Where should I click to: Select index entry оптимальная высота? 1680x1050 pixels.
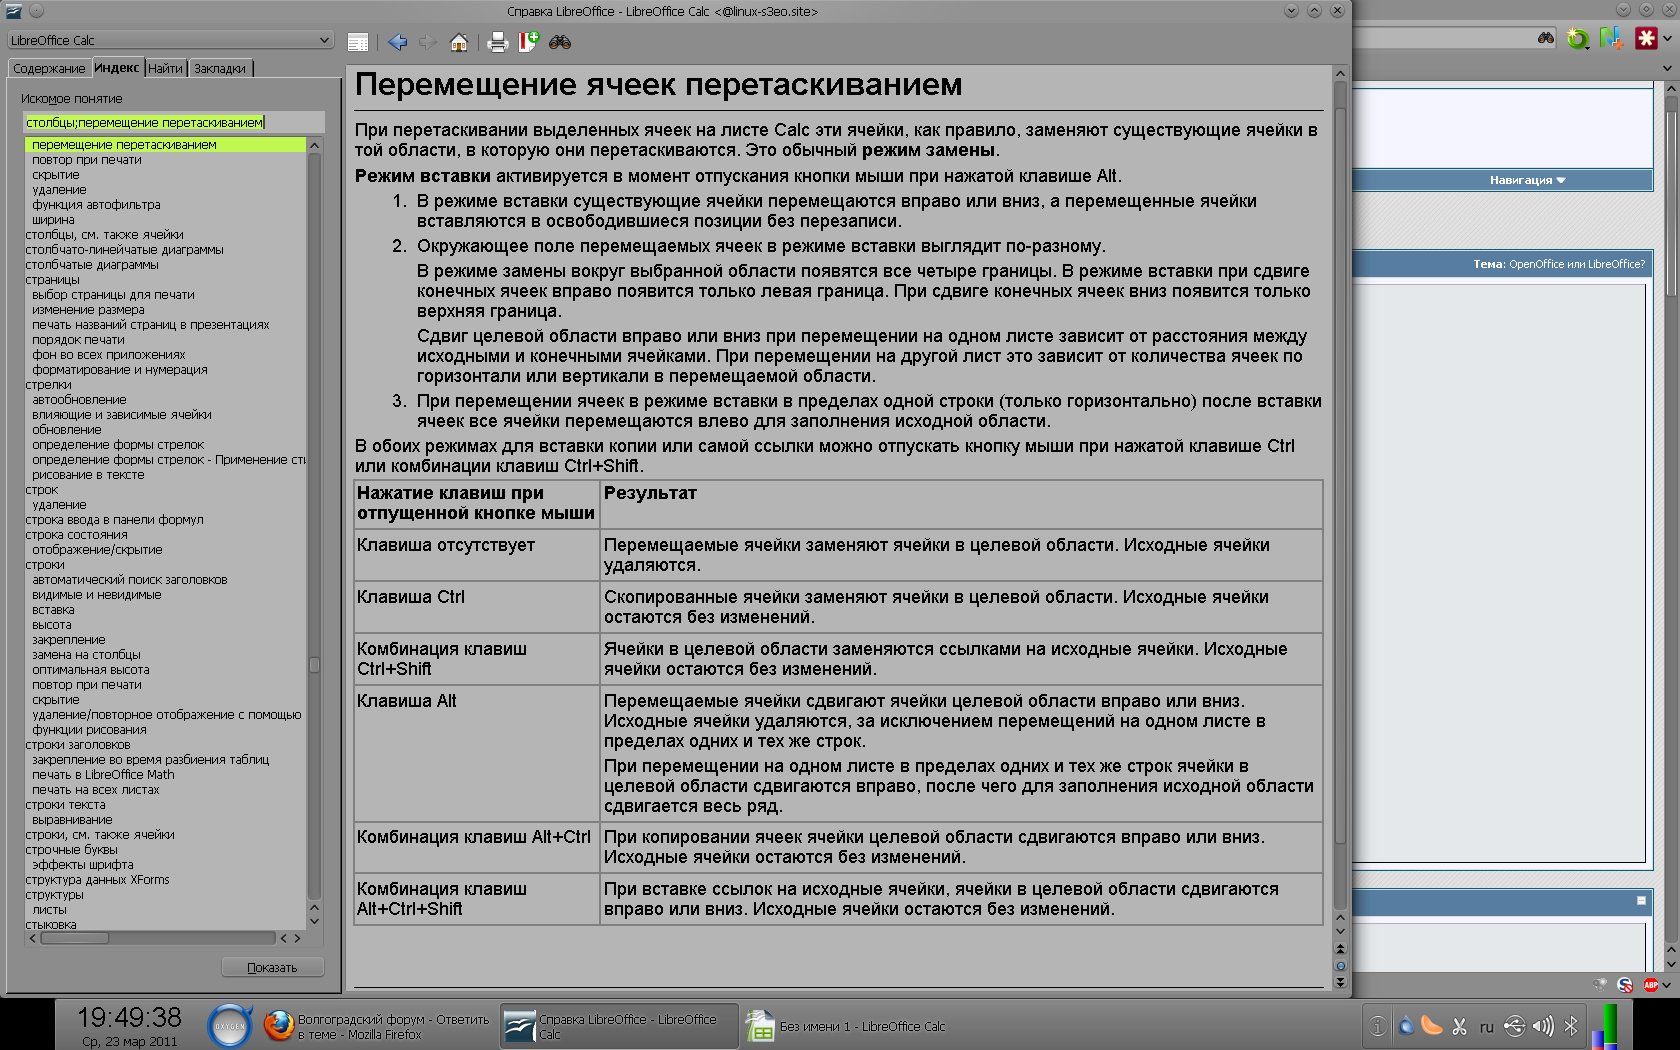90,669
